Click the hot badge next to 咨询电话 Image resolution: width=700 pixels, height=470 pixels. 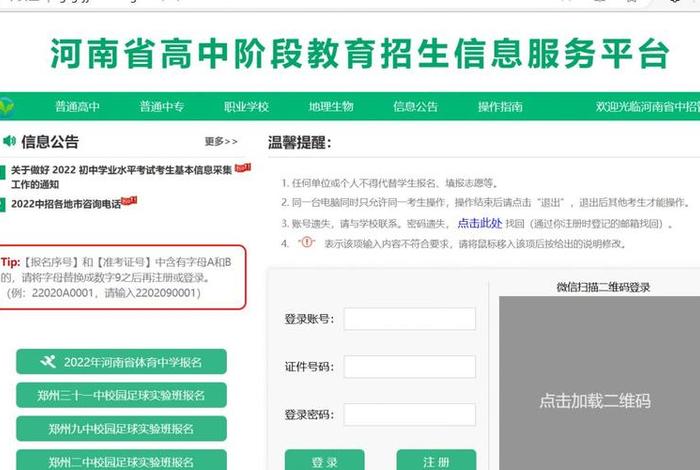(x=129, y=201)
